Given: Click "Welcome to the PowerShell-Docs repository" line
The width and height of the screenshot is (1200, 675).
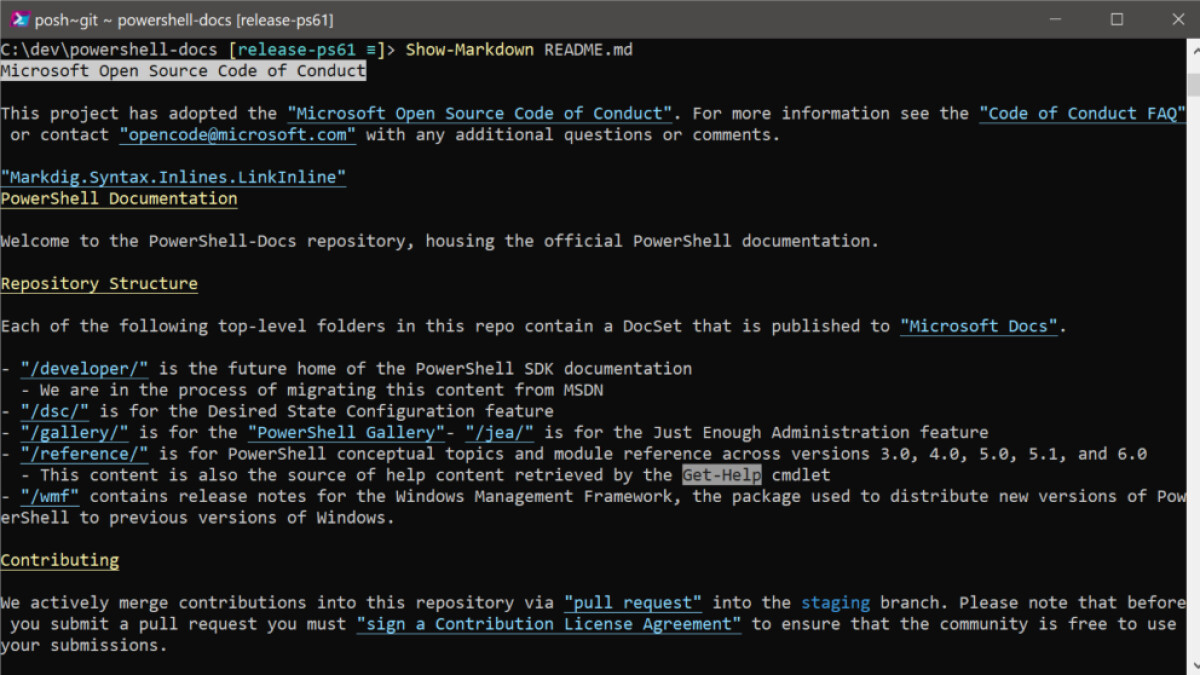Looking at the screenshot, I should coord(440,241).
